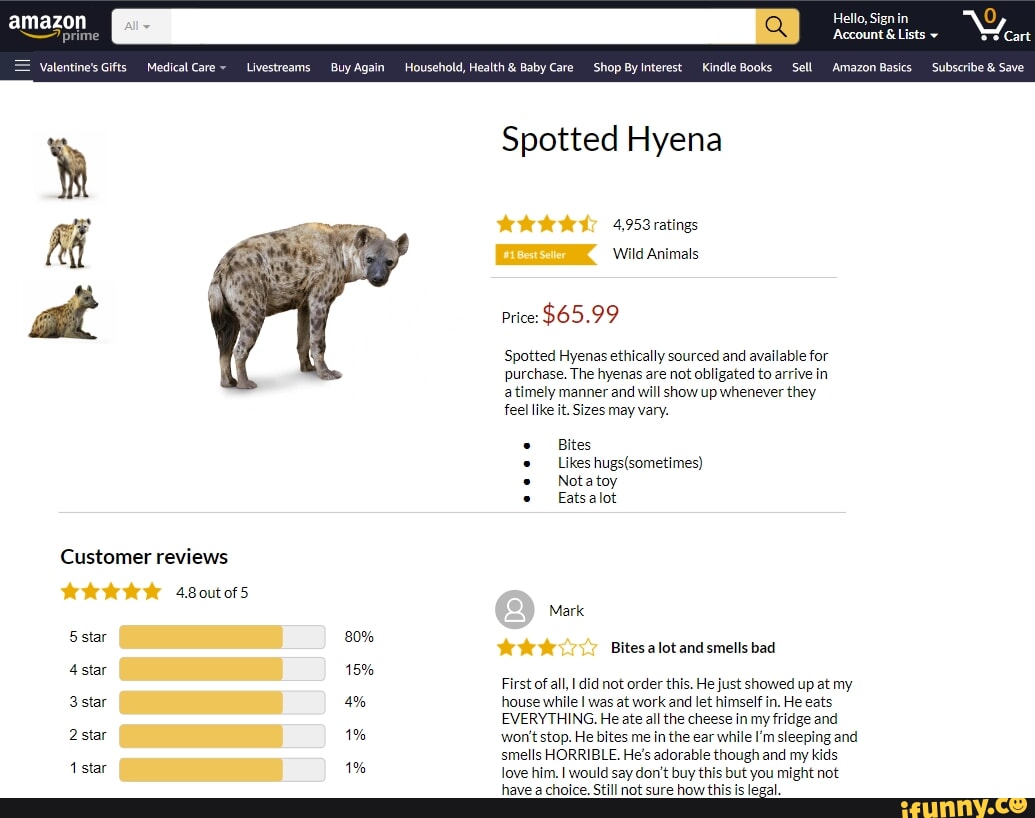Image resolution: width=1035 pixels, height=818 pixels.
Task: Click the 5 star rating bar
Action: (222, 637)
